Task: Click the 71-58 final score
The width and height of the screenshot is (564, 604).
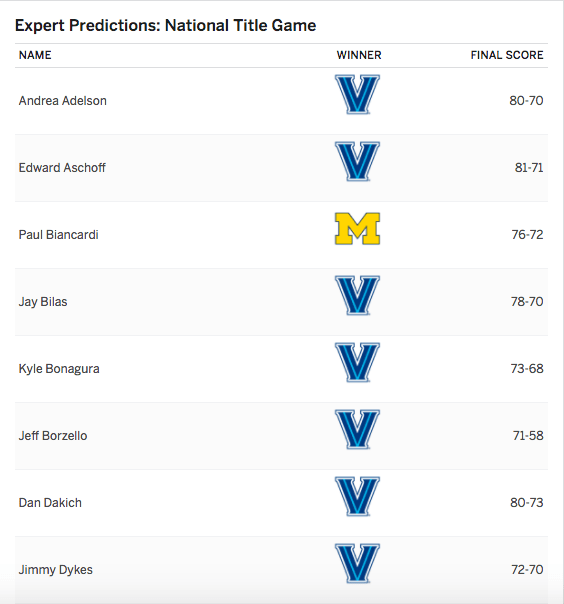Action: 528,436
